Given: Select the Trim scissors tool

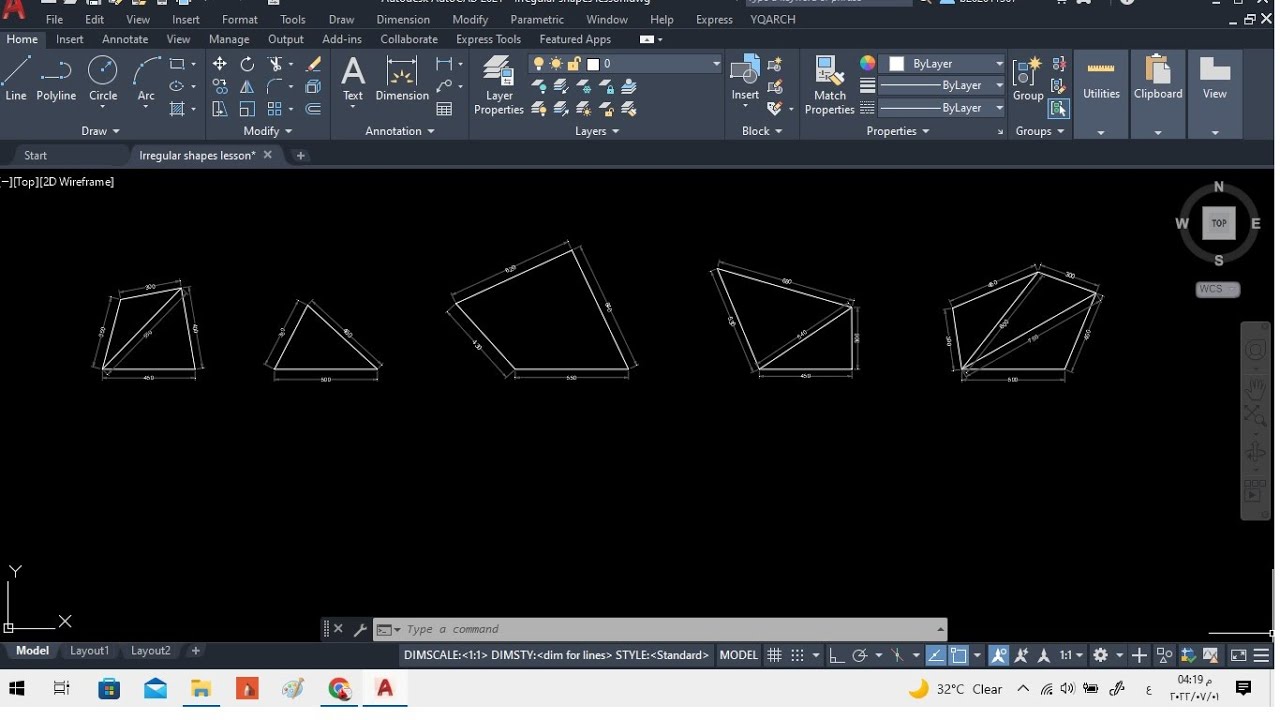Looking at the screenshot, I should [x=275, y=64].
